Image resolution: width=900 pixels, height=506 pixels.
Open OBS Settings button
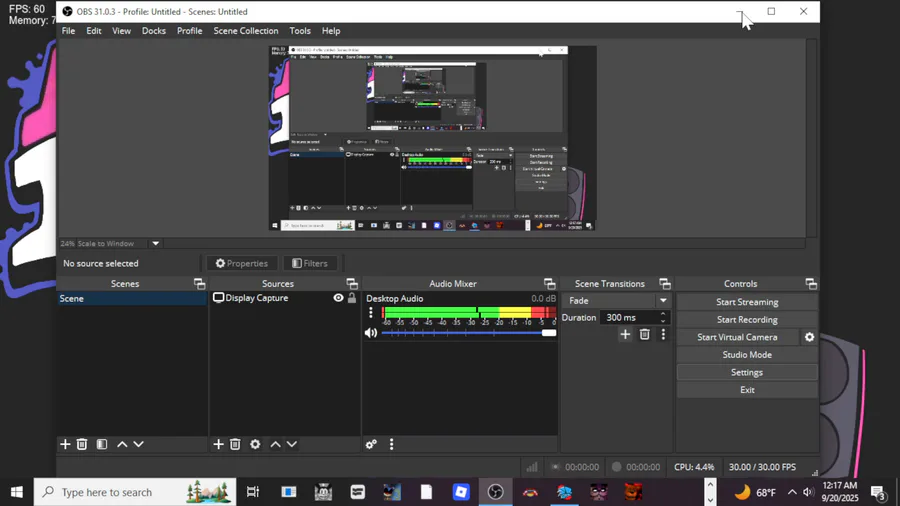(747, 372)
